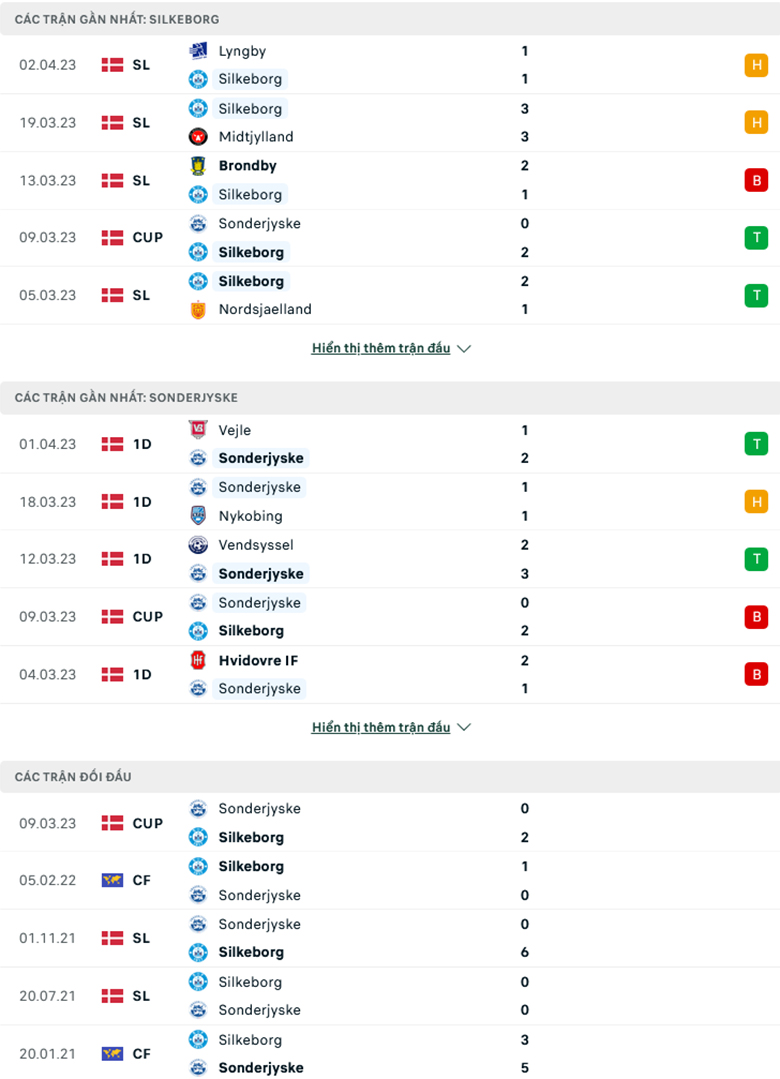Click the Vendsyssel club logo
780x1079 pixels.
pyautogui.click(x=197, y=545)
